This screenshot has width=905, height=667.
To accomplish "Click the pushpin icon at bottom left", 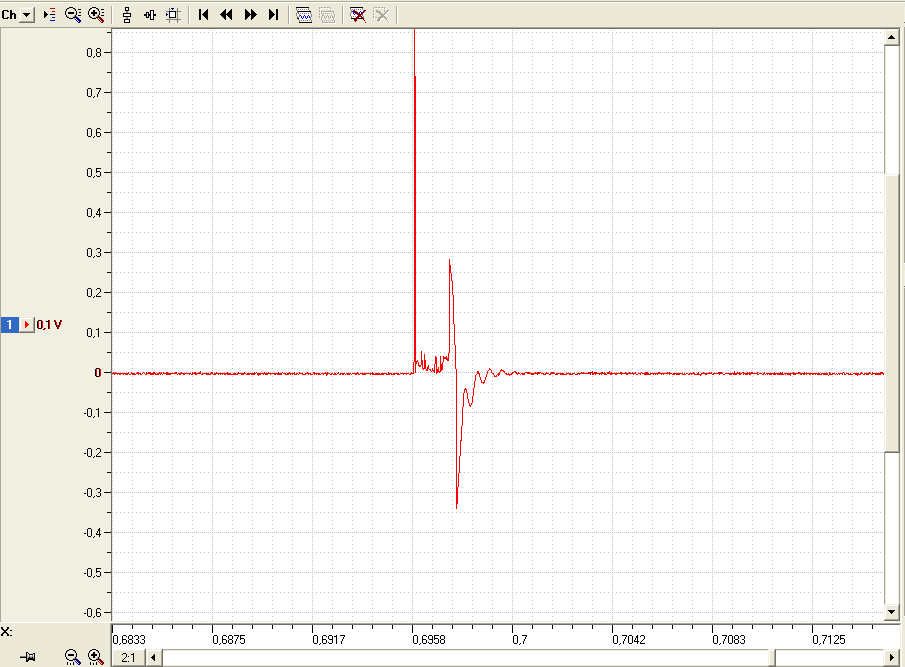I will click(x=28, y=657).
